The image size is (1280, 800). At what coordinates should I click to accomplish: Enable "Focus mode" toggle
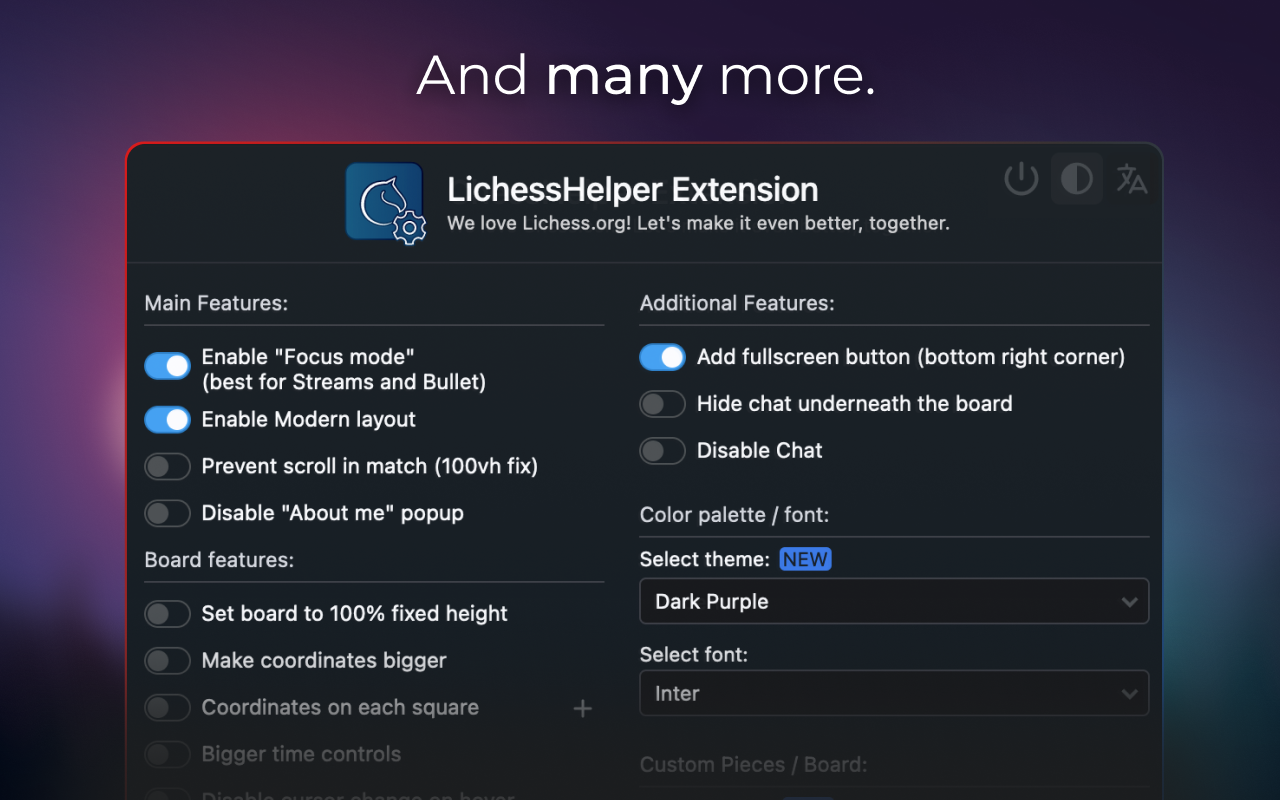[x=167, y=366]
